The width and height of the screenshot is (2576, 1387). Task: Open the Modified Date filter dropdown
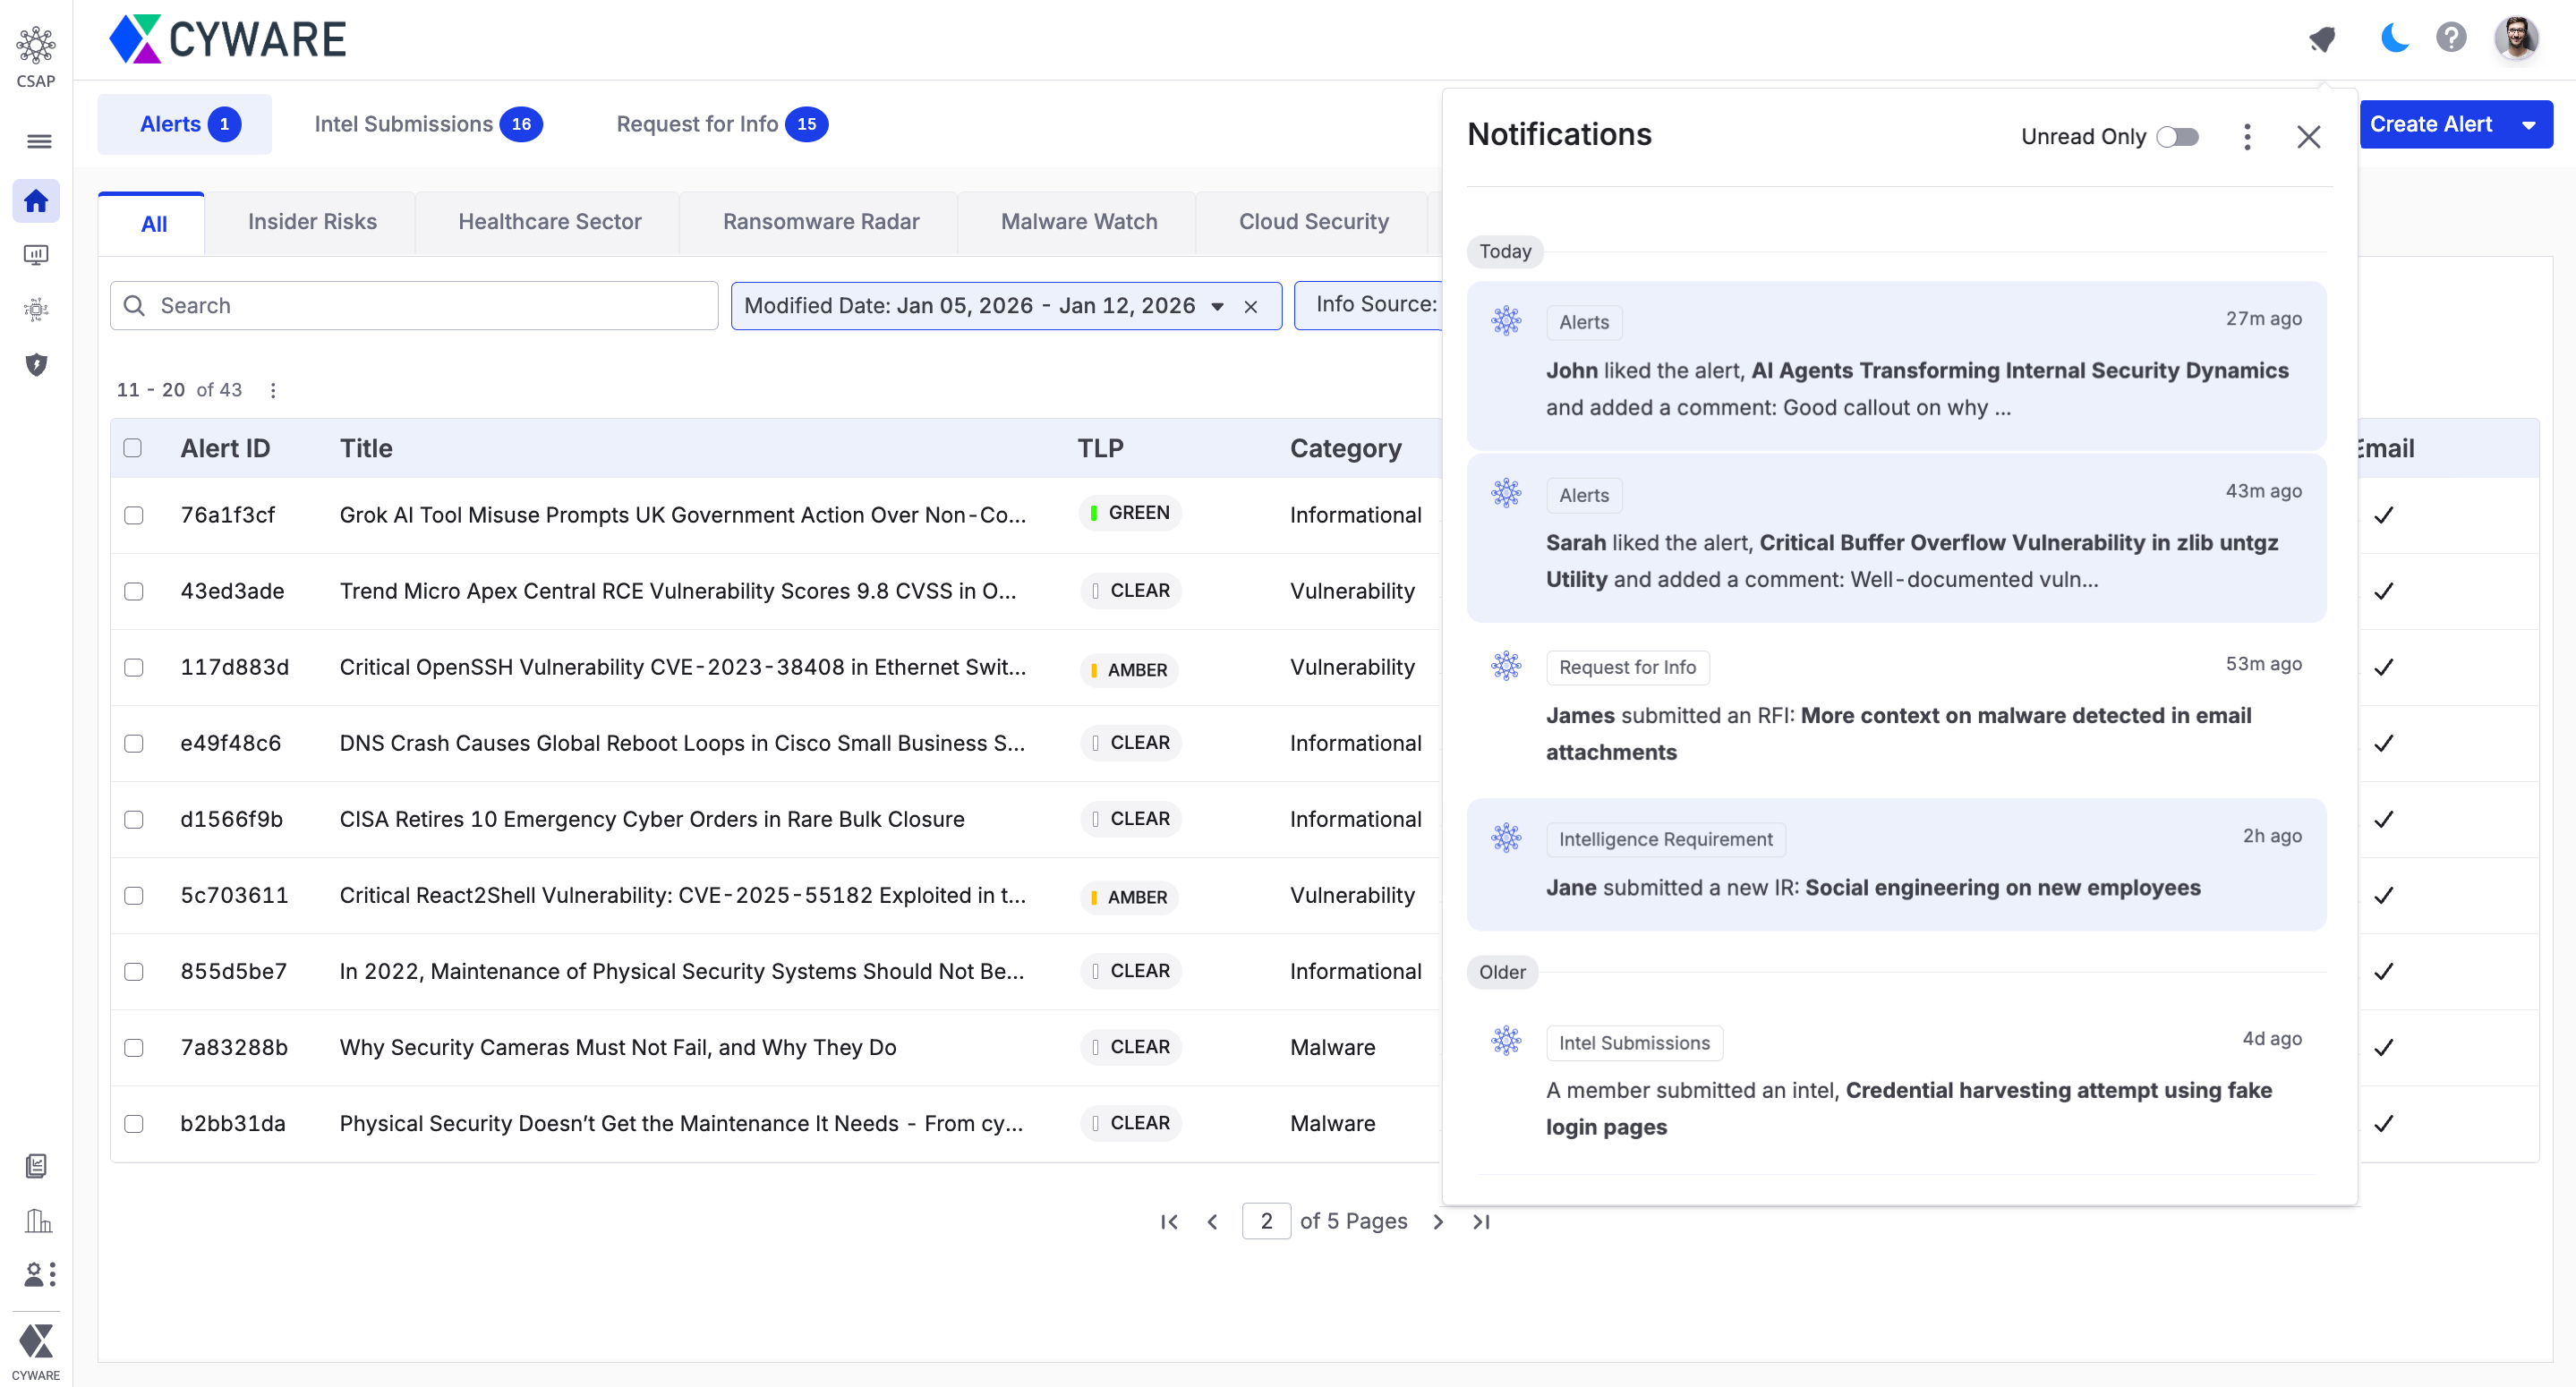(1218, 306)
